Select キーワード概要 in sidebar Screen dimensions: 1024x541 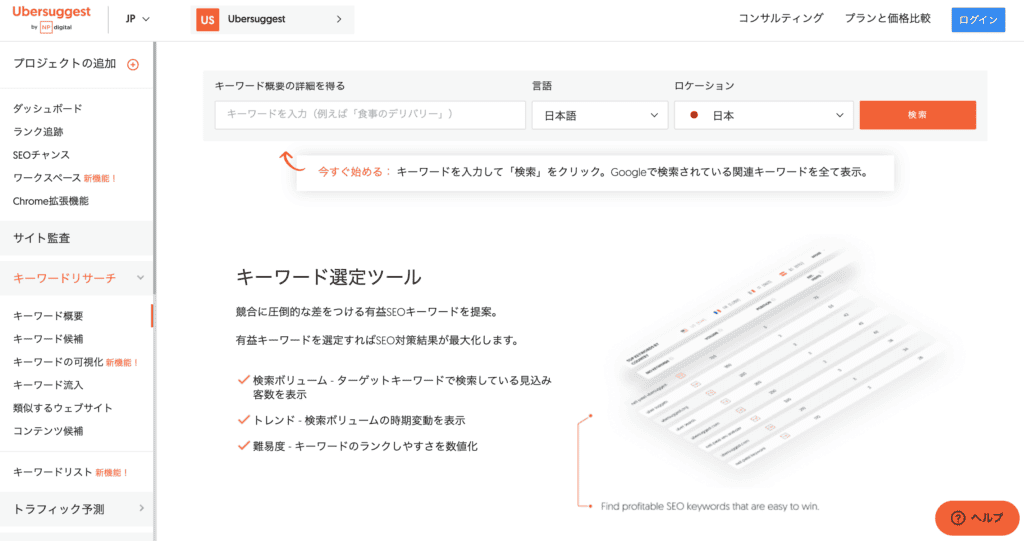48,316
